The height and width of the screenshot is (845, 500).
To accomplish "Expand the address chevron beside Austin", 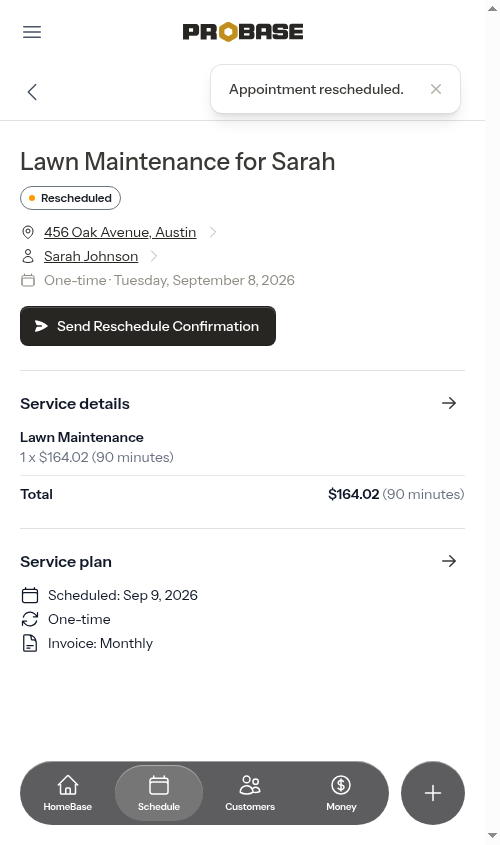I will (213, 232).
